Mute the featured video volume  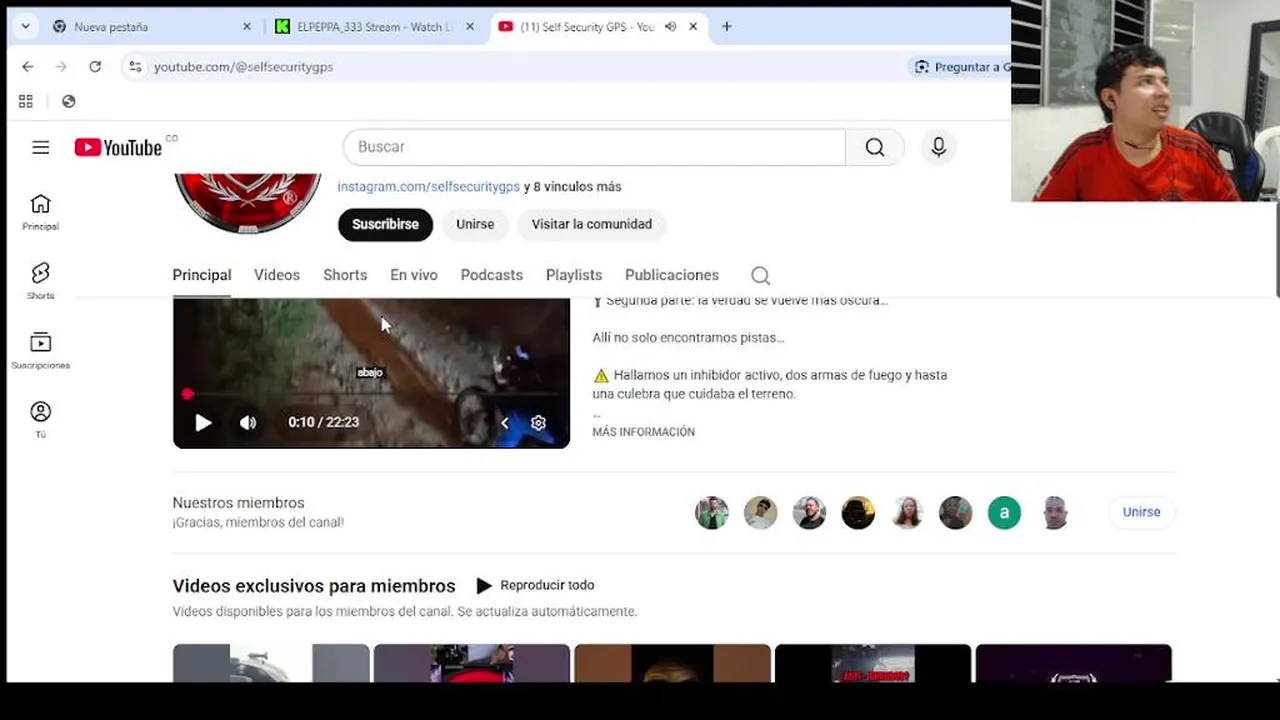(x=248, y=422)
